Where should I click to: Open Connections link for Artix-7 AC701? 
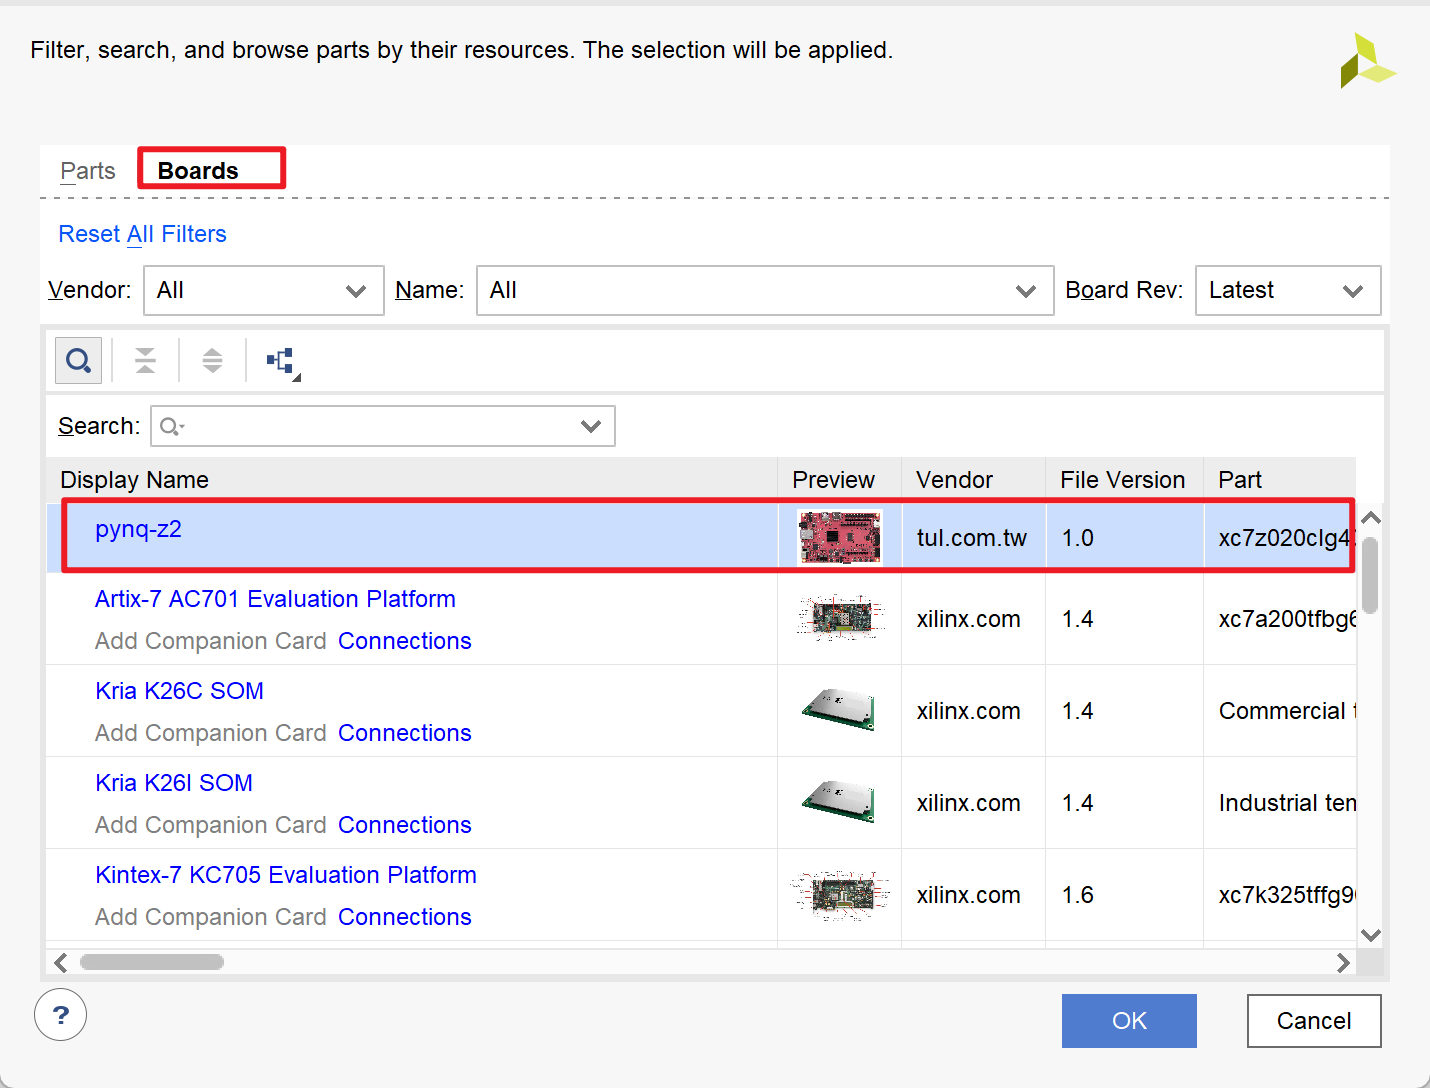405,641
